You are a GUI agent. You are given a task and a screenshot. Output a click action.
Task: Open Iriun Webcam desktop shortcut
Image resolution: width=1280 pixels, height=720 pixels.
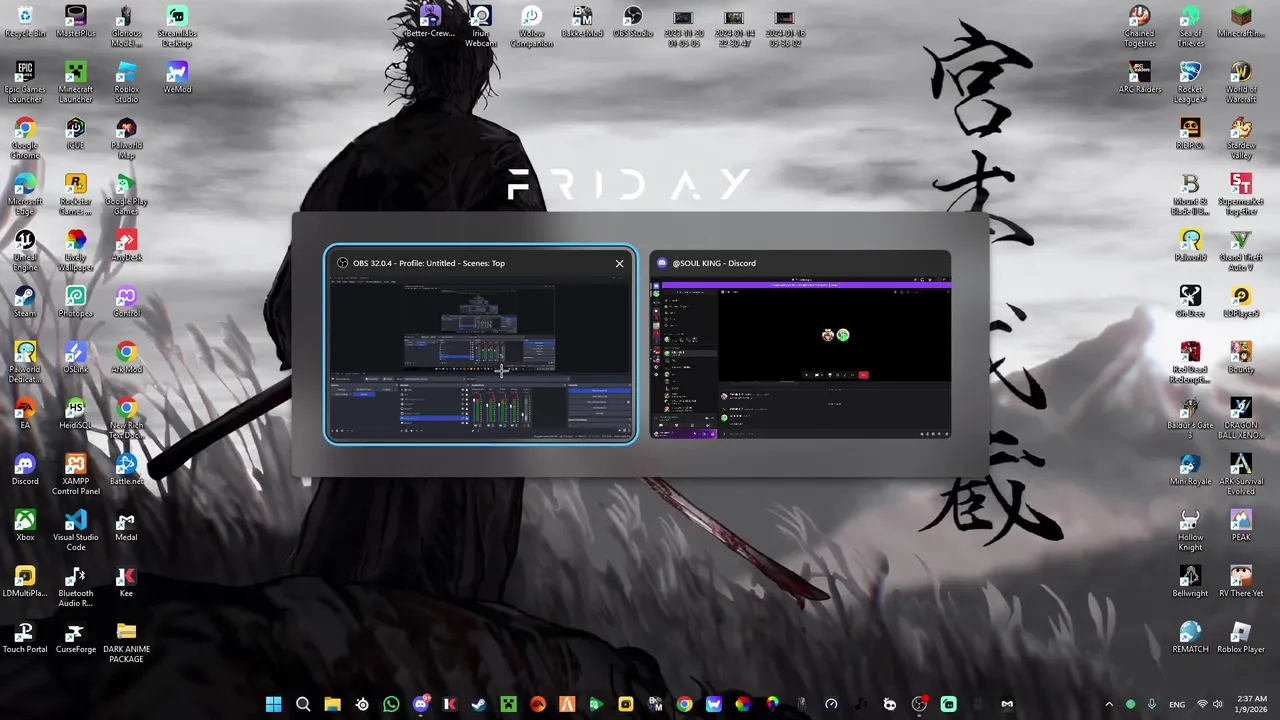click(x=481, y=27)
